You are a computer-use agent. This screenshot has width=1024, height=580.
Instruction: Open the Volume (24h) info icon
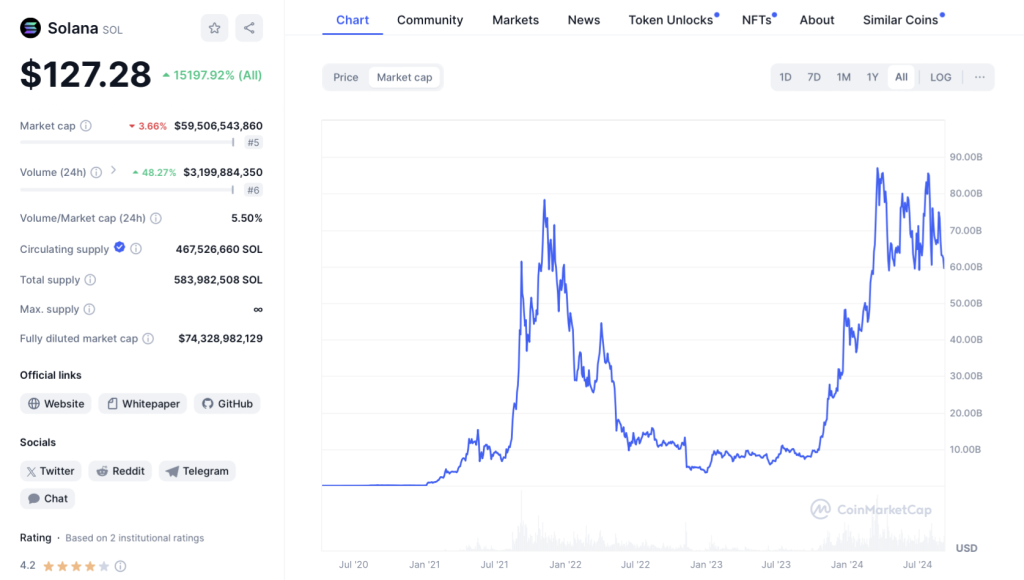pos(96,172)
